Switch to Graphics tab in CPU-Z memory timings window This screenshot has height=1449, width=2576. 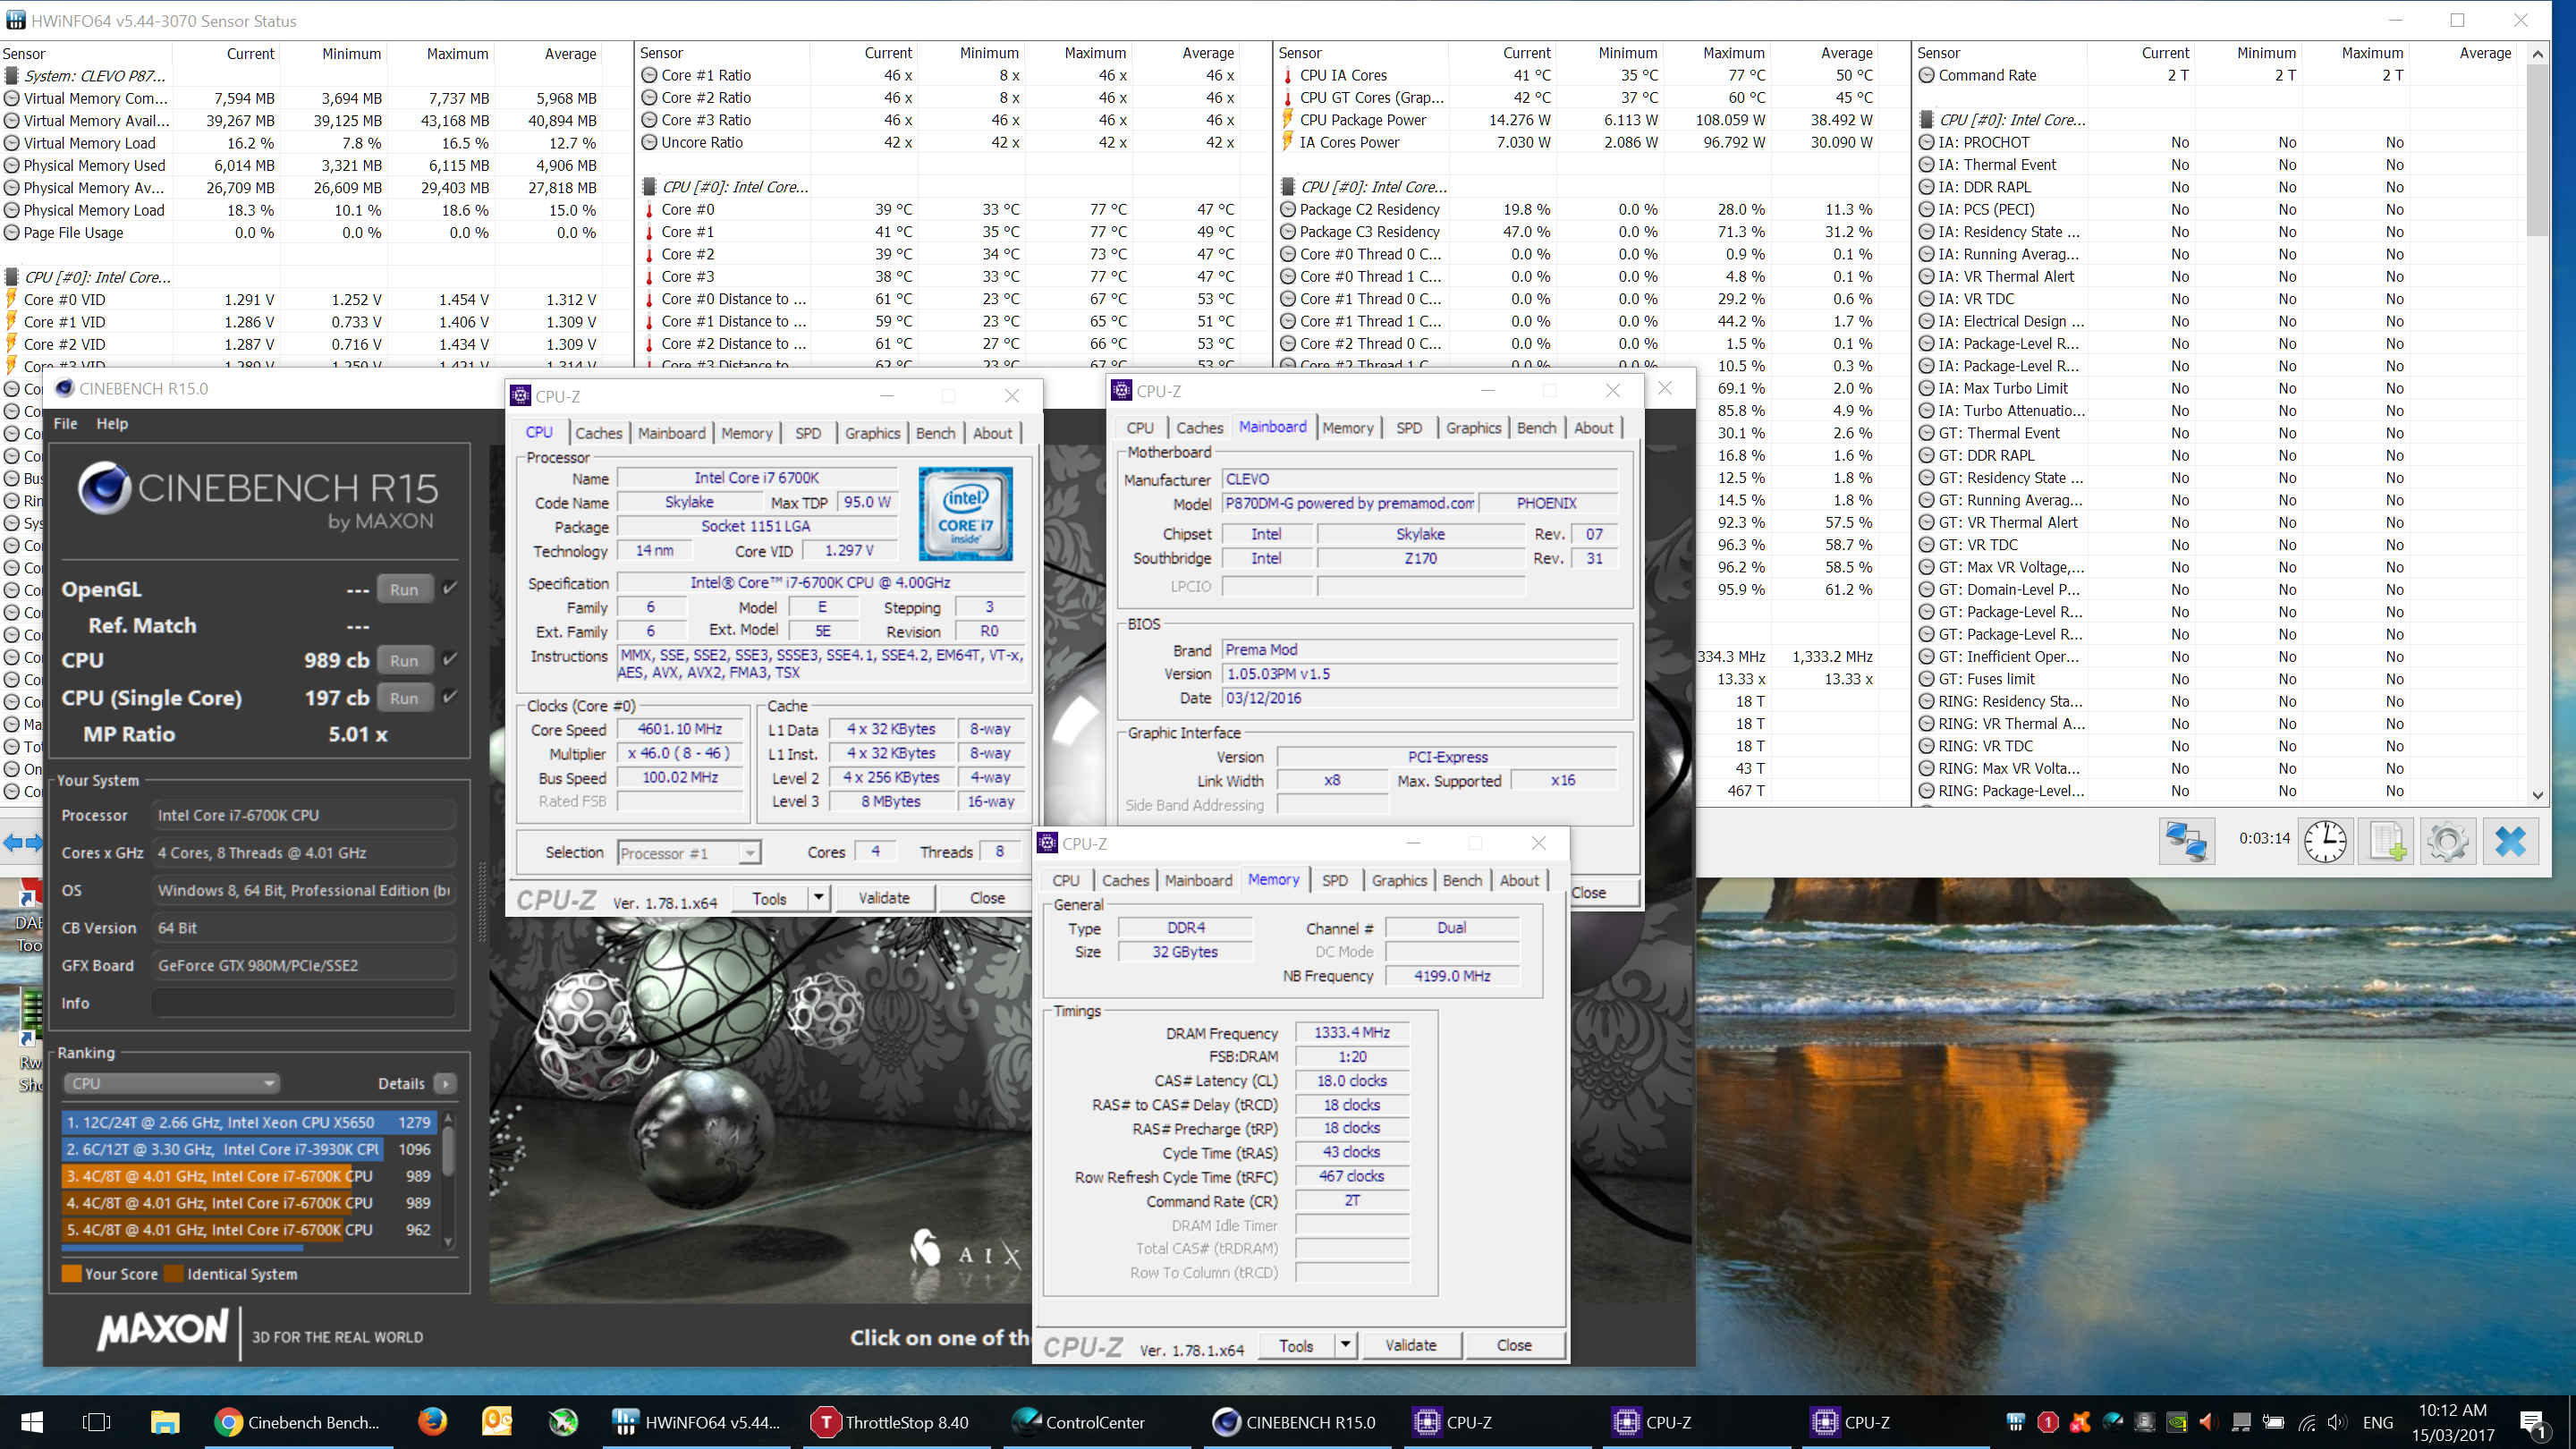click(x=1398, y=880)
